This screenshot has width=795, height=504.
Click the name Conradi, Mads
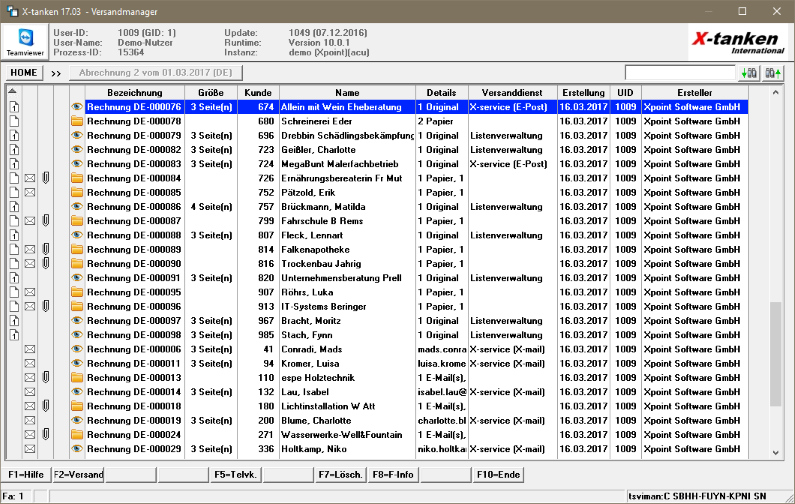click(x=312, y=349)
